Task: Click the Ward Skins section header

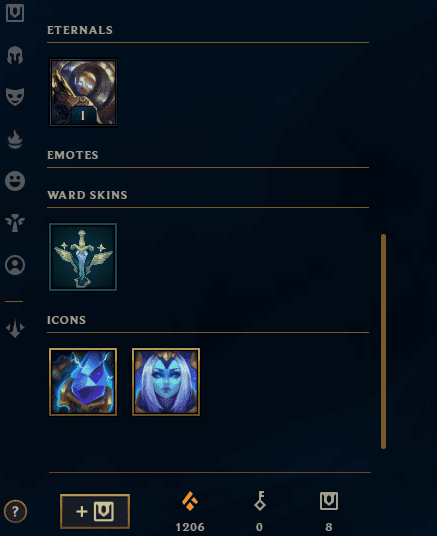Action: (x=87, y=195)
